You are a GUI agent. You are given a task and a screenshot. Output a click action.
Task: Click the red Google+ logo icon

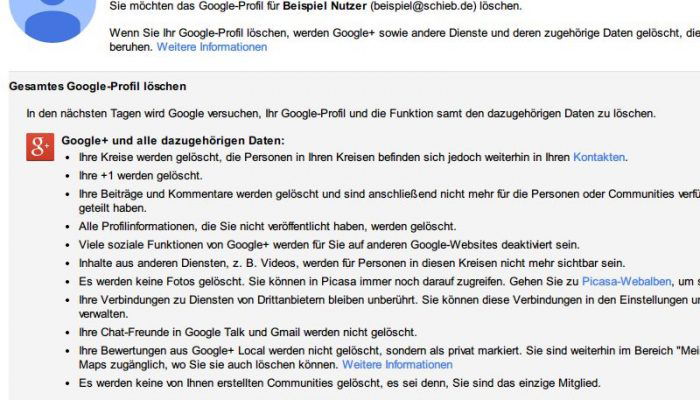40,146
